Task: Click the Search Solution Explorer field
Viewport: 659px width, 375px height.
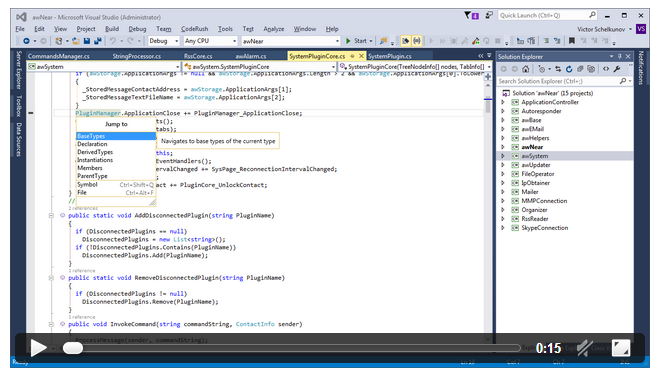Action: click(564, 81)
